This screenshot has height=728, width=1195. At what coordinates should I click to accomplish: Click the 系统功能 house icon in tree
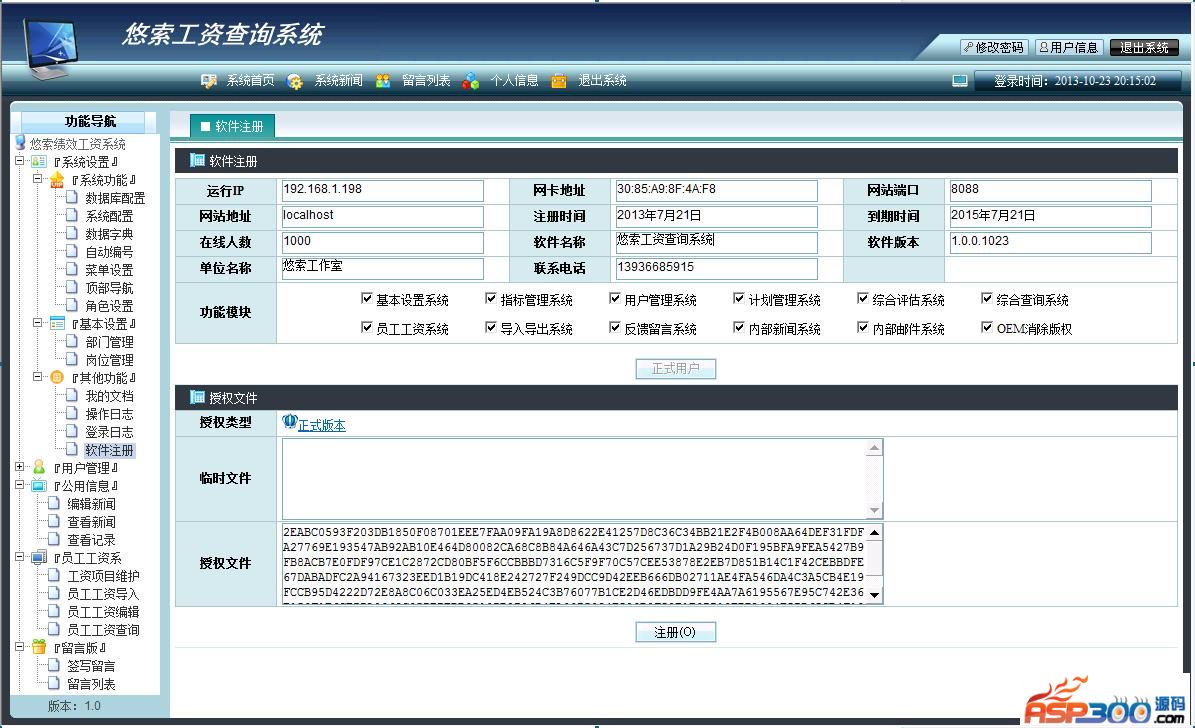pos(57,180)
